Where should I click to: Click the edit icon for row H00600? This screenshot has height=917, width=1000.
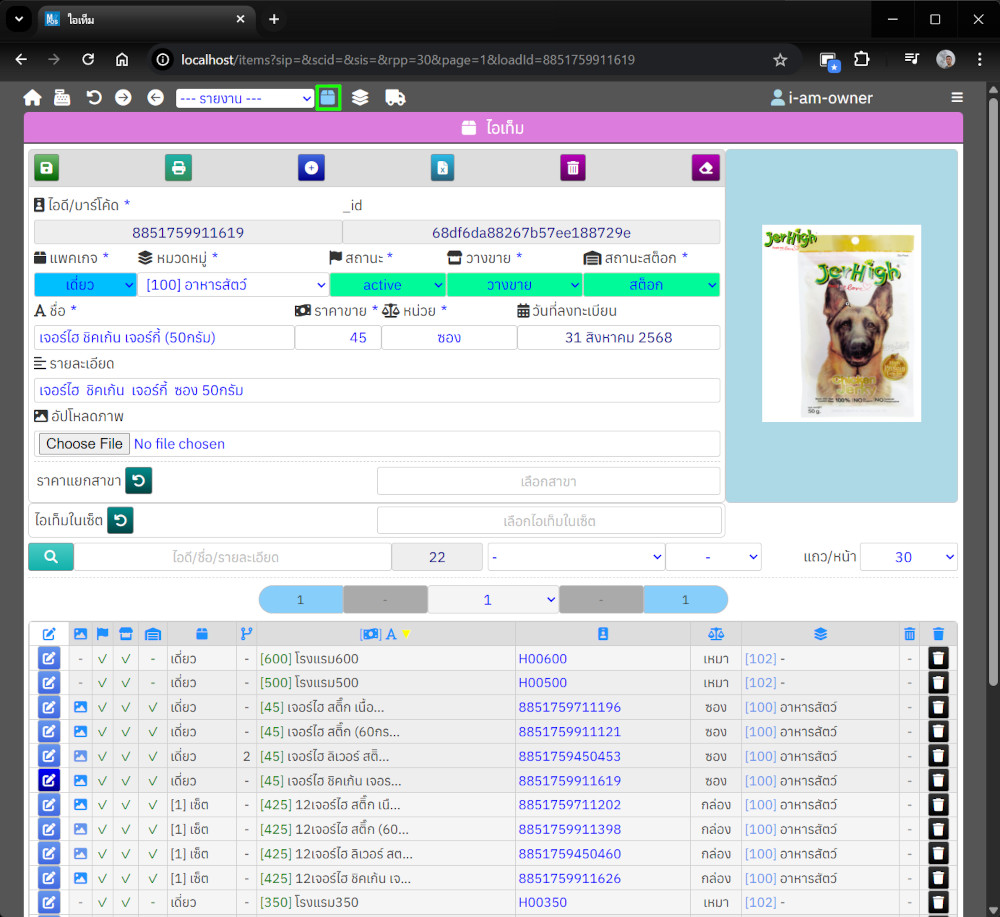click(x=49, y=659)
